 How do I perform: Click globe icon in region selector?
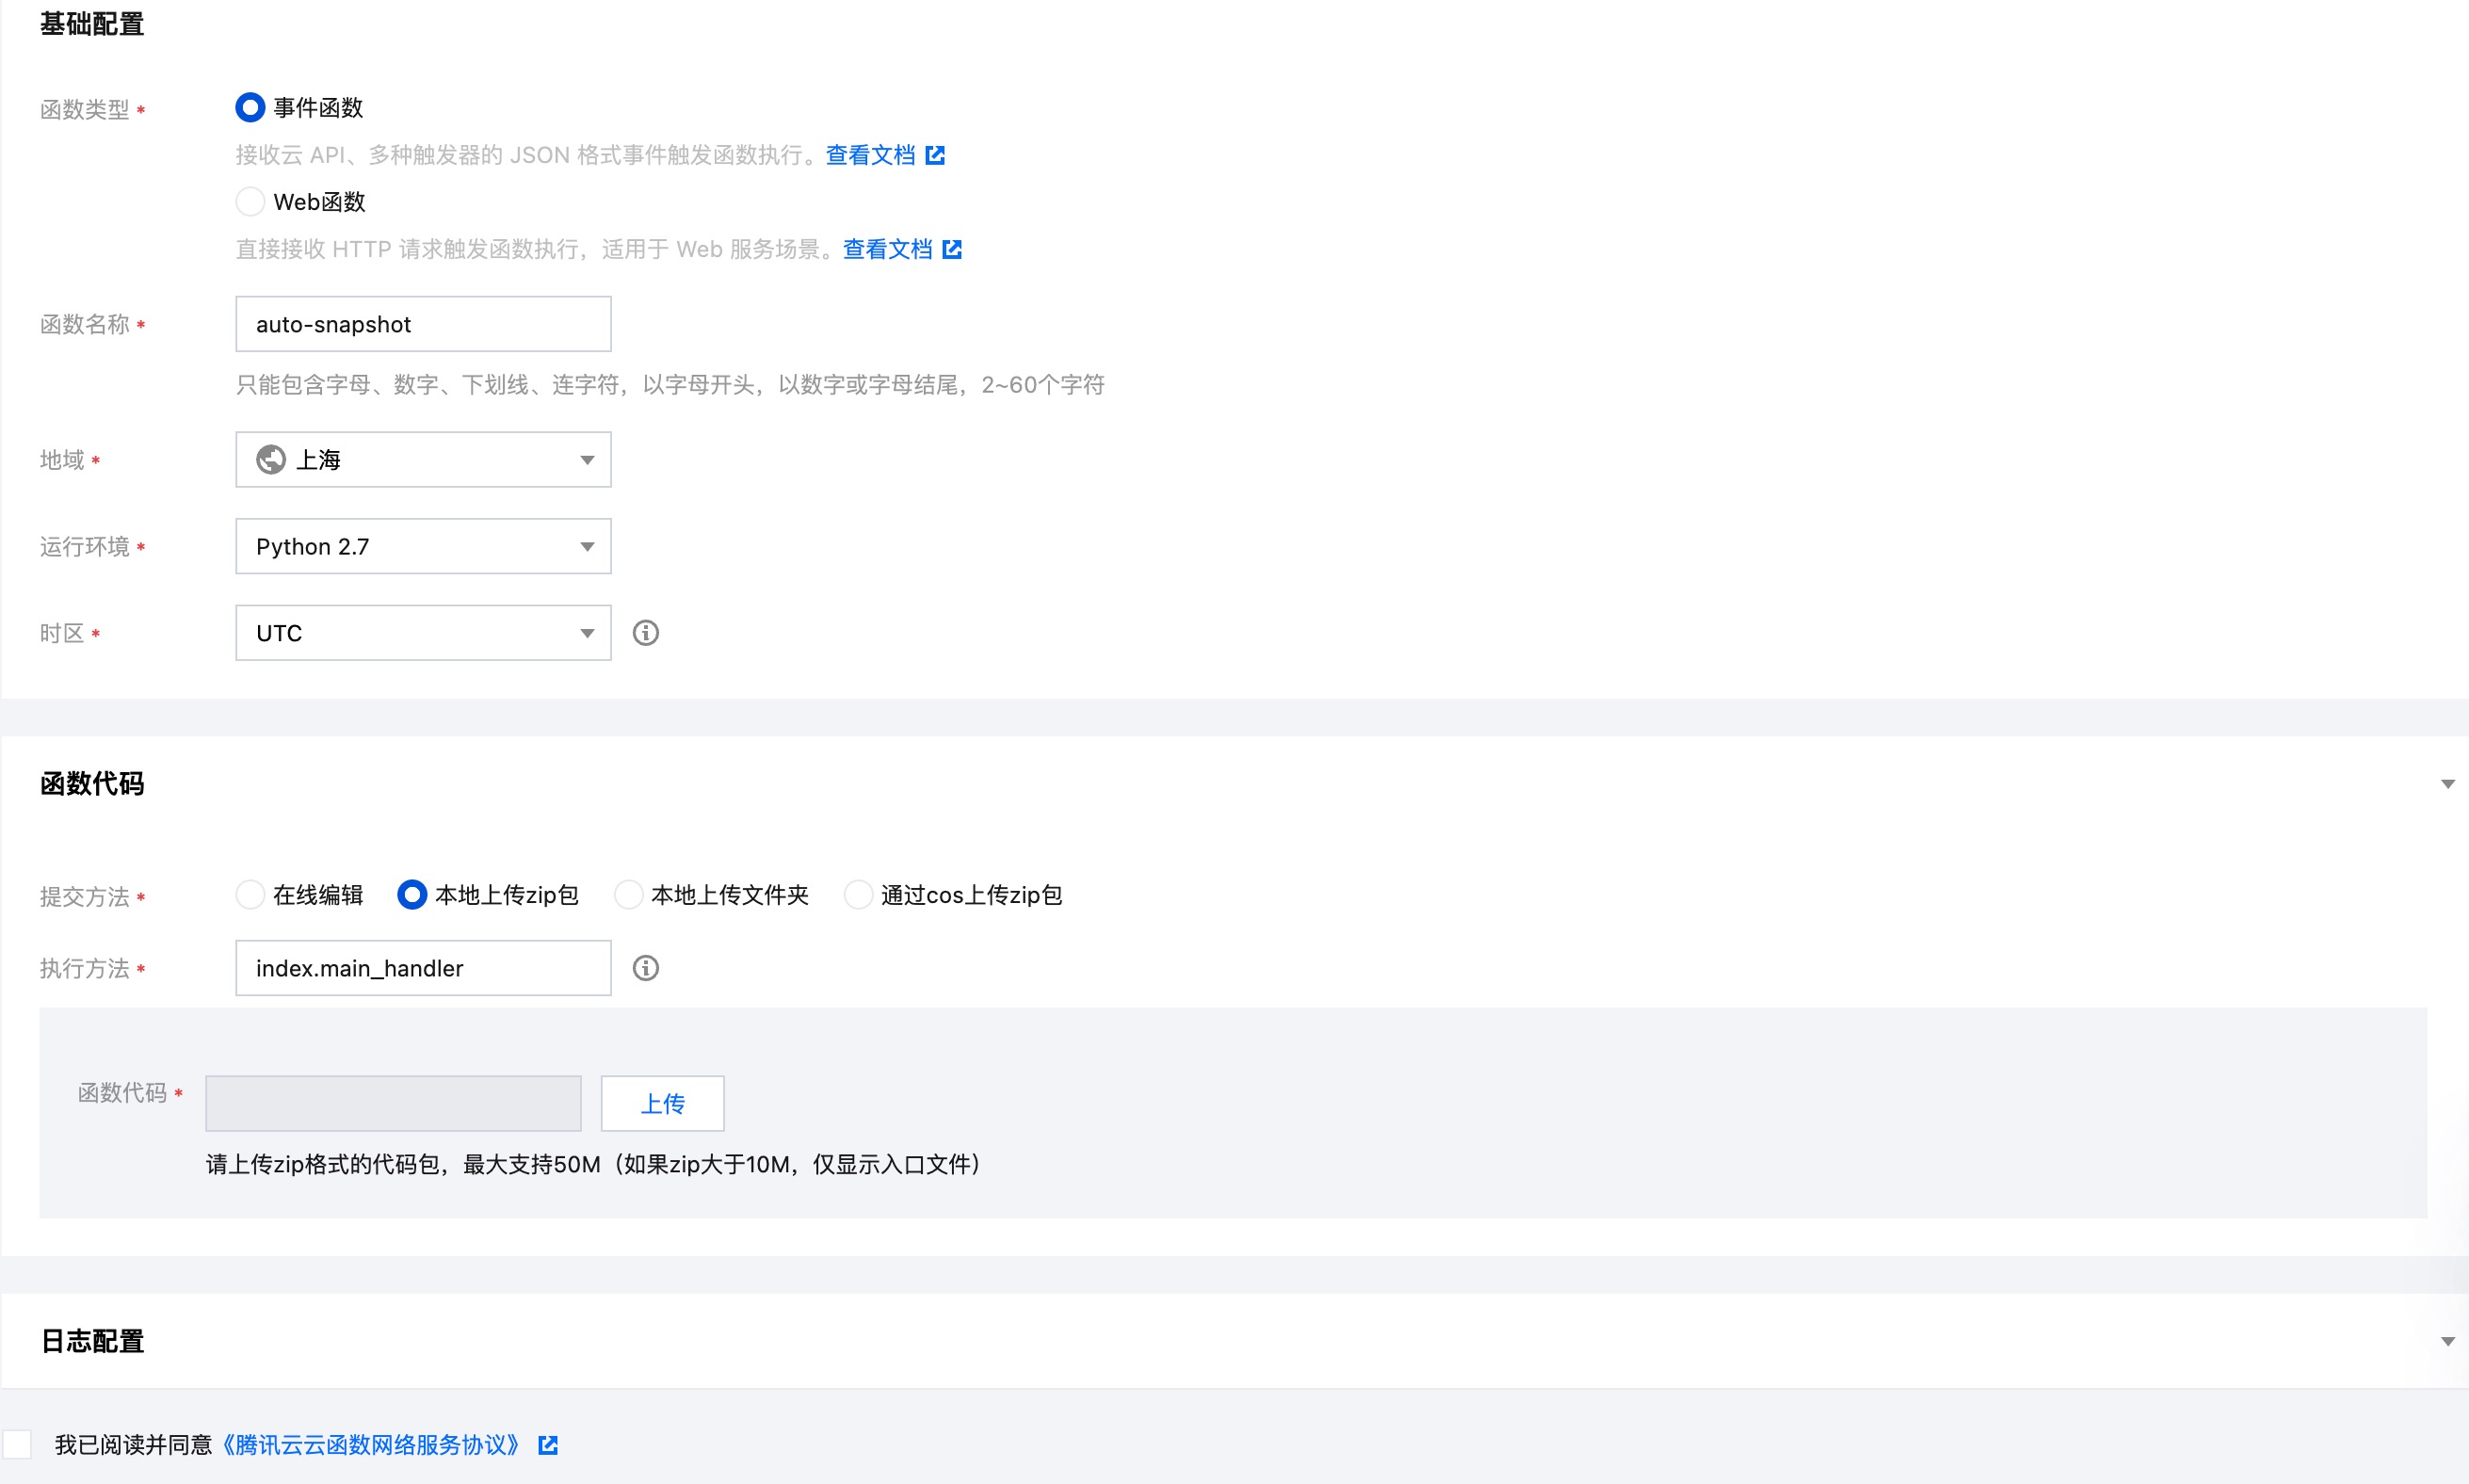(271, 460)
